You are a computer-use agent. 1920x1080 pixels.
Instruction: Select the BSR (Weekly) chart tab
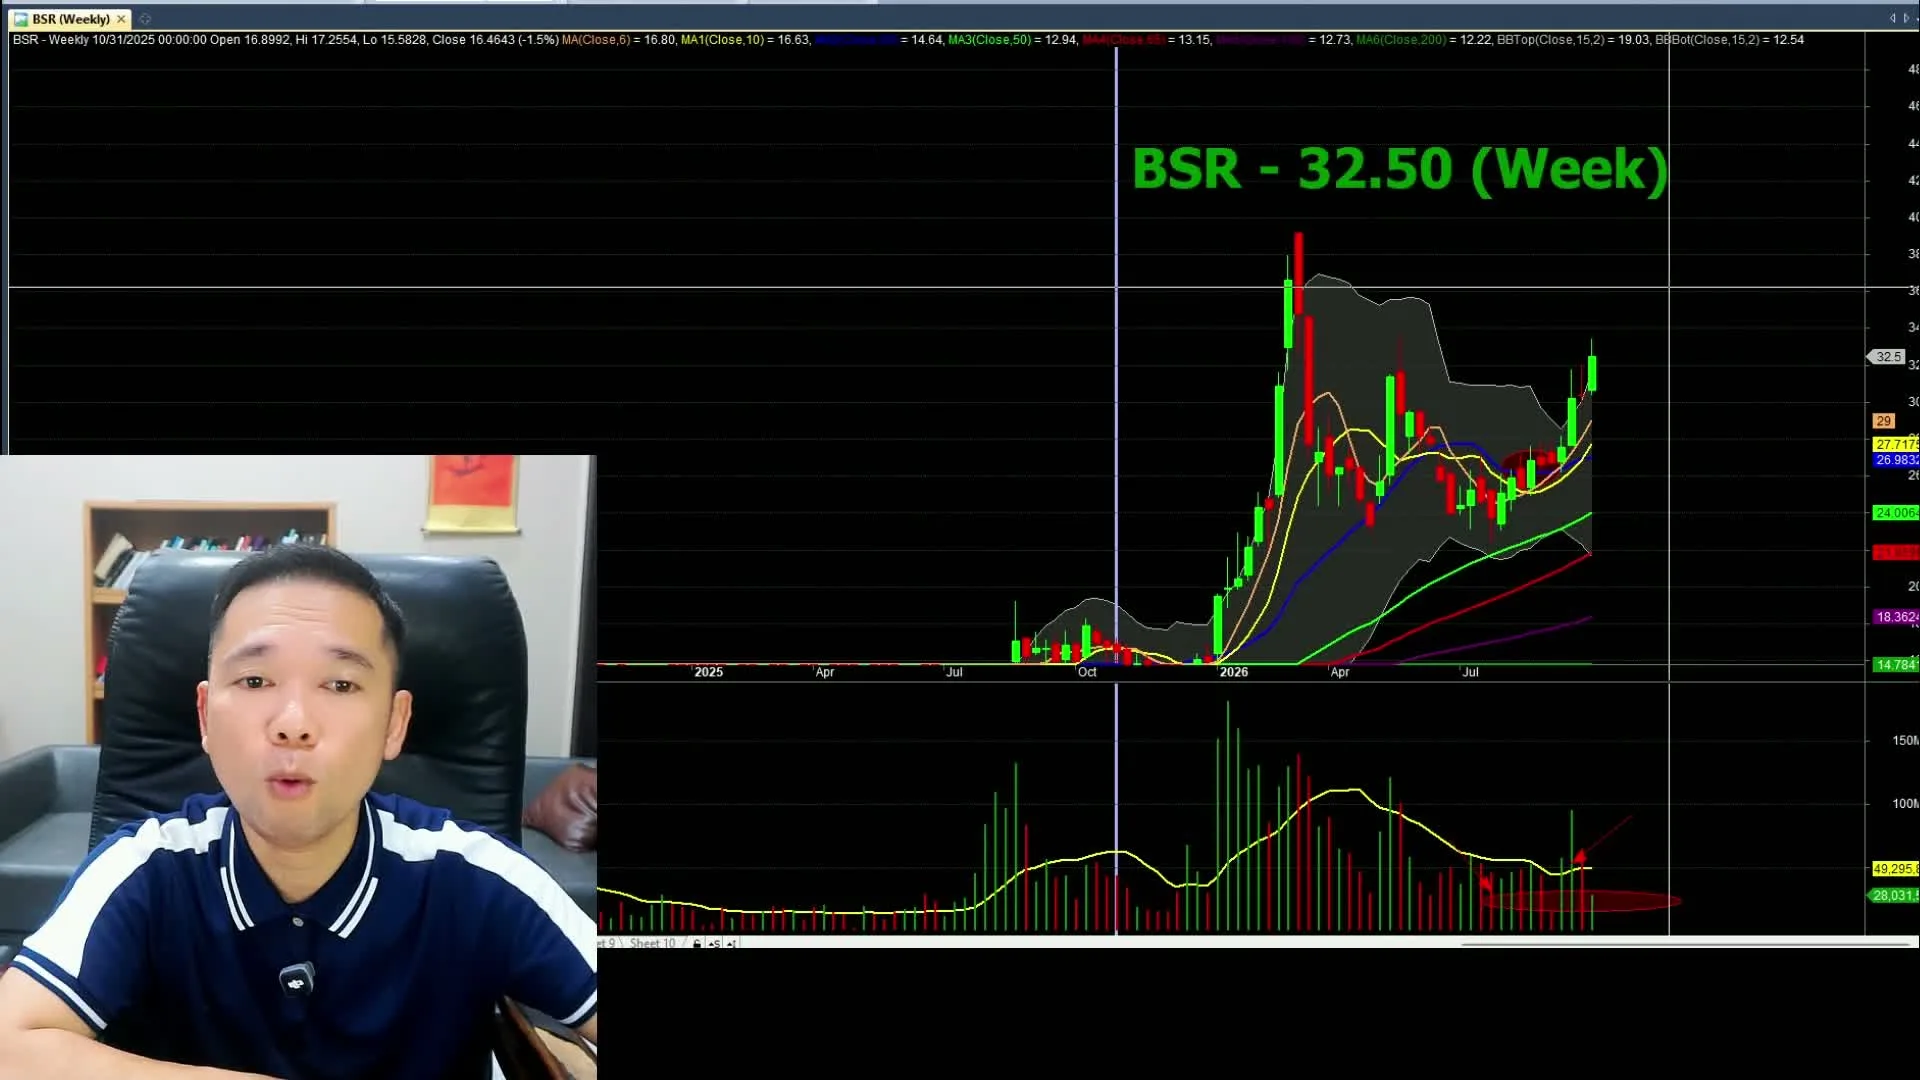point(70,19)
